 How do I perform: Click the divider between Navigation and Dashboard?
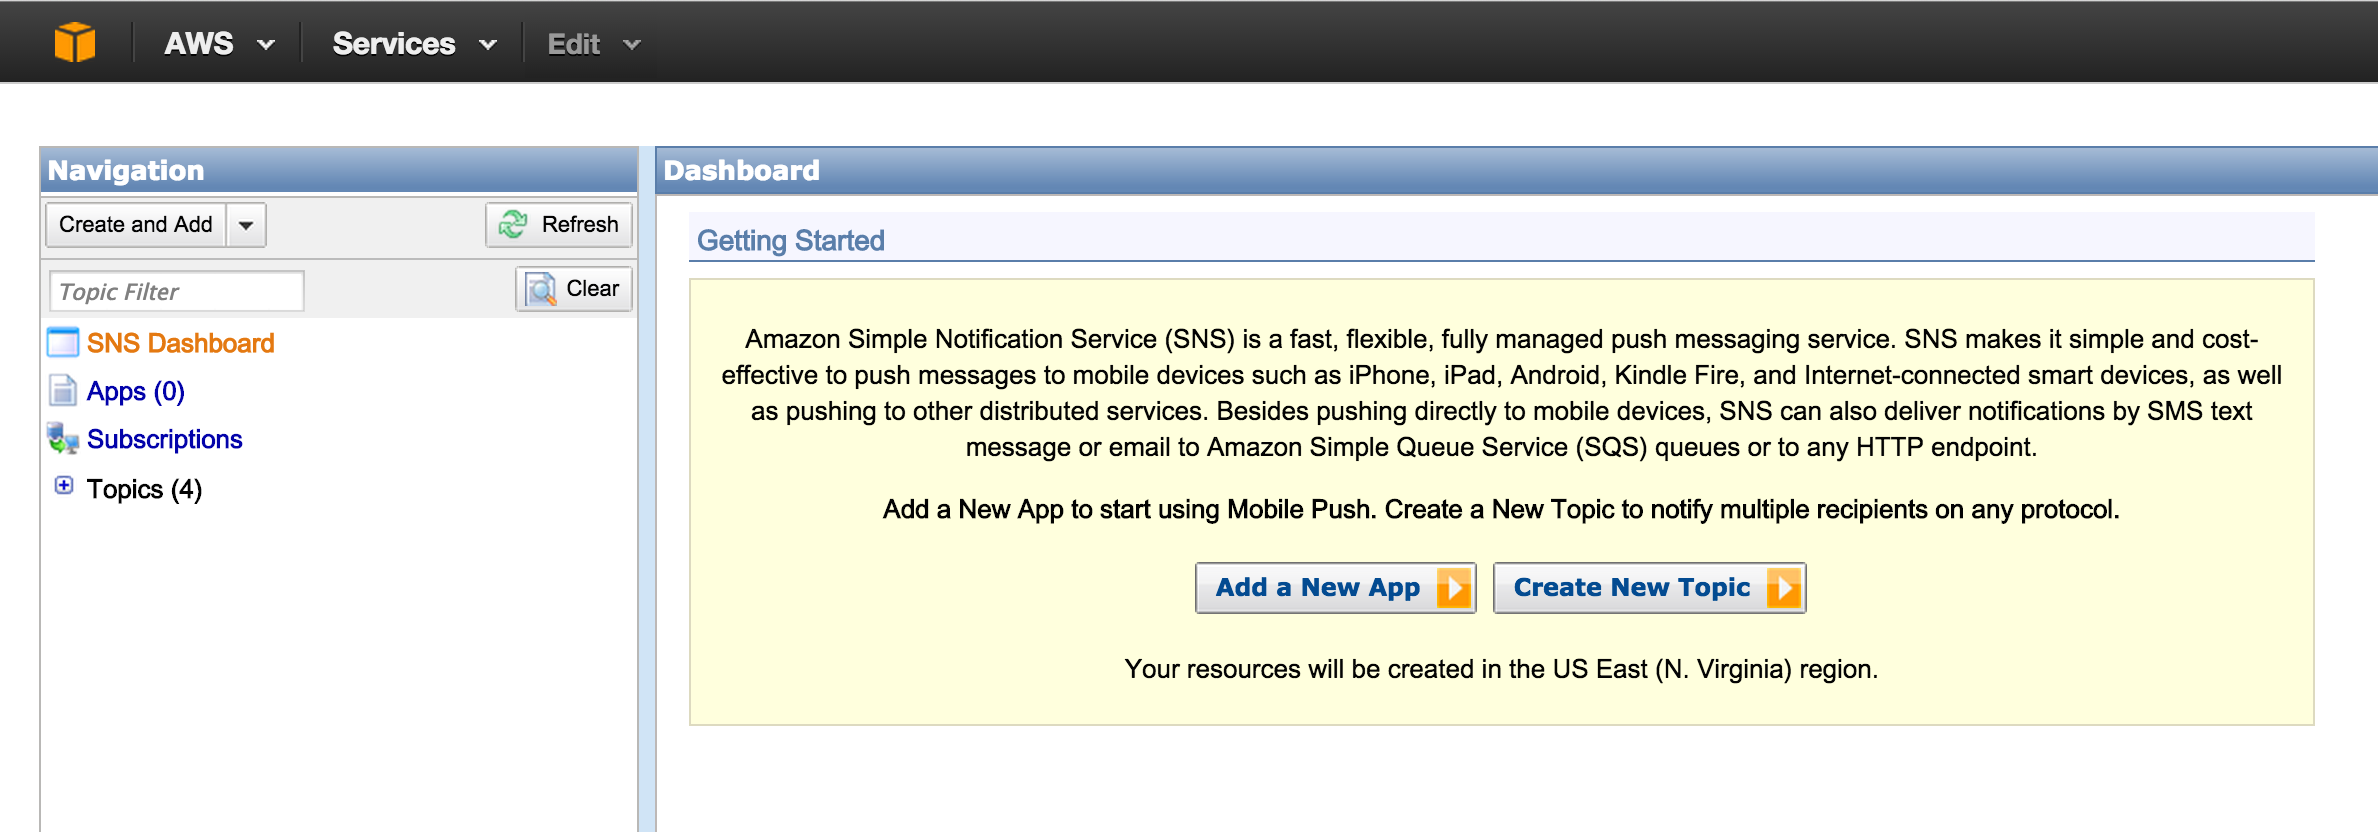coord(647,490)
